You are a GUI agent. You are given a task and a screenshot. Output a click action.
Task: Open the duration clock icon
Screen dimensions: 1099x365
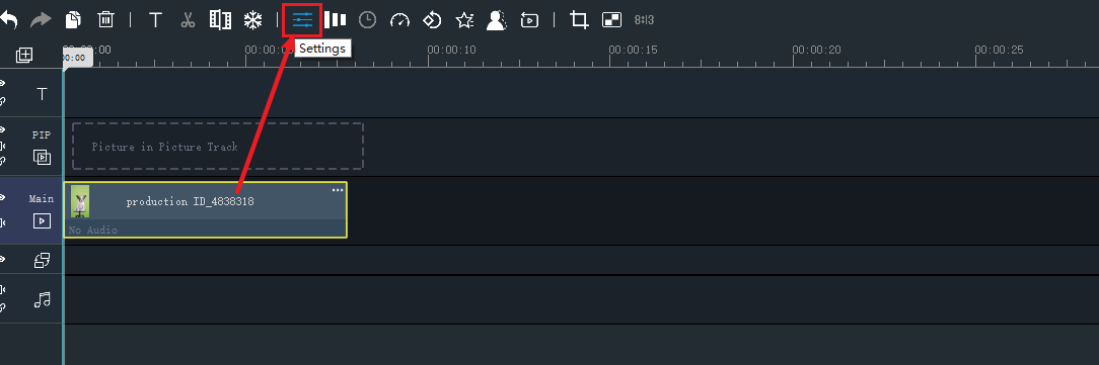pyautogui.click(x=367, y=20)
